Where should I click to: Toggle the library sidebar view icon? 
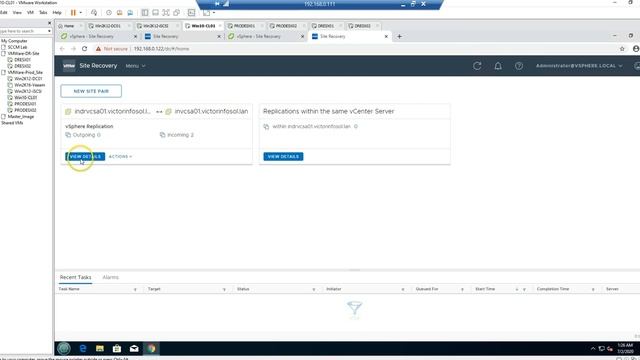pos(145,13)
